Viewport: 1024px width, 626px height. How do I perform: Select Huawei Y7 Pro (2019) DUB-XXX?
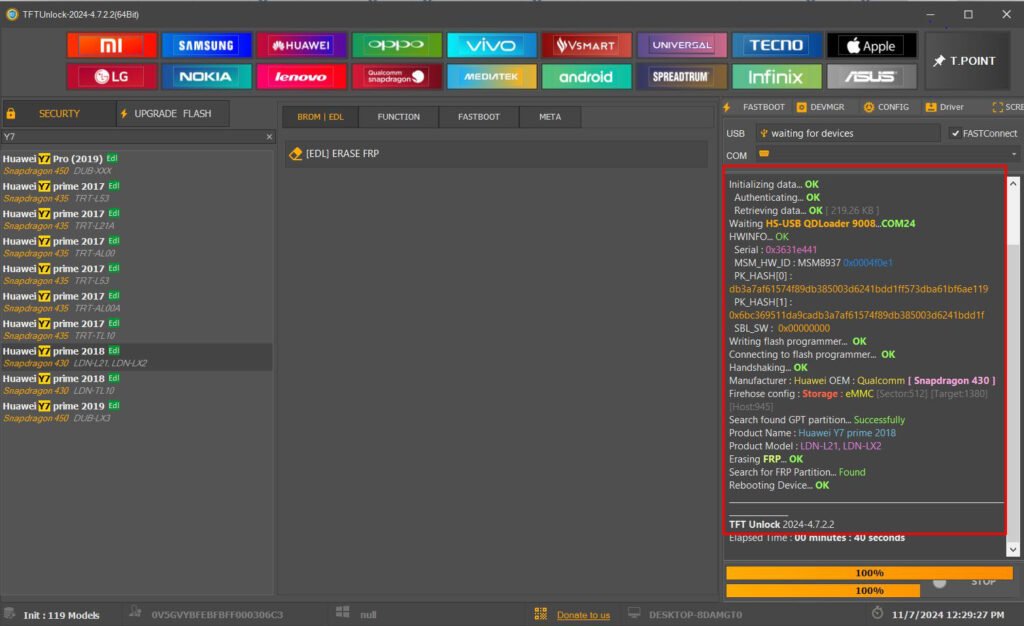click(x=136, y=164)
